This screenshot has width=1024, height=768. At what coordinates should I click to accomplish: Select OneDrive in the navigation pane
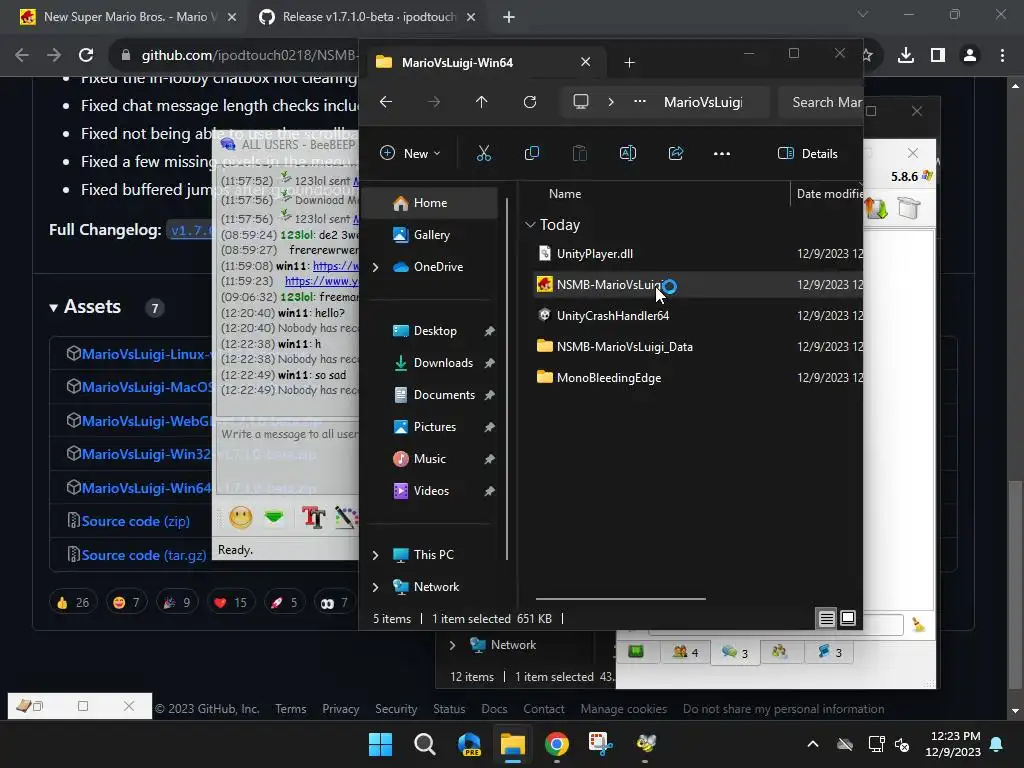438,267
